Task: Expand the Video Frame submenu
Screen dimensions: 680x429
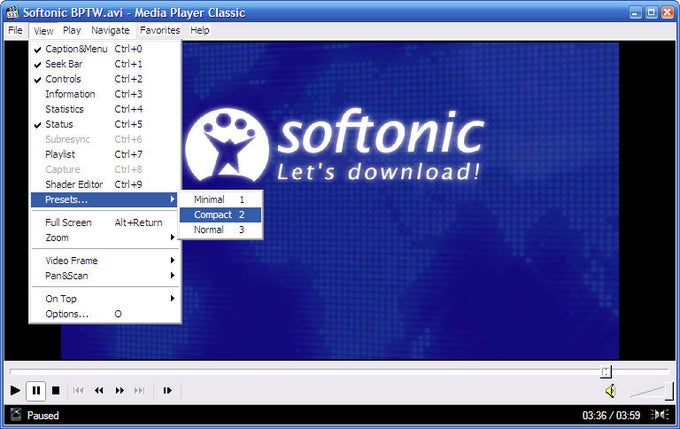Action: (x=105, y=261)
